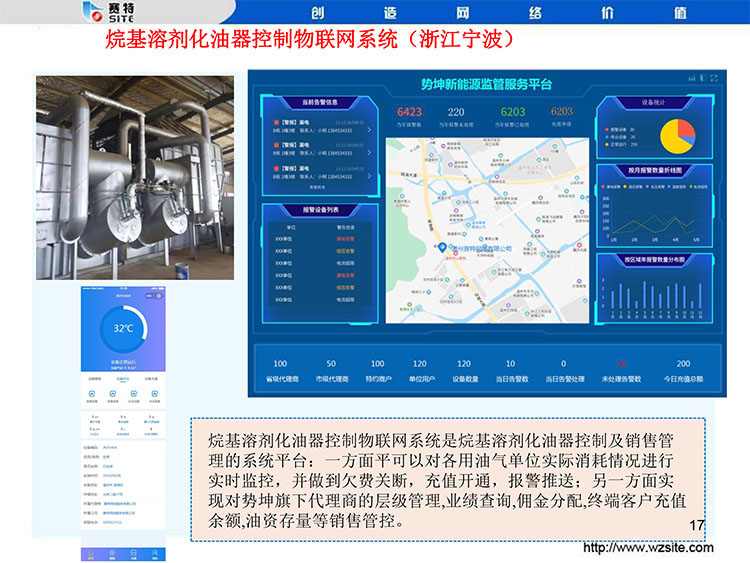Click the 今日充值总额 statistic showing 200
The height and width of the screenshot is (563, 750).
point(683,370)
